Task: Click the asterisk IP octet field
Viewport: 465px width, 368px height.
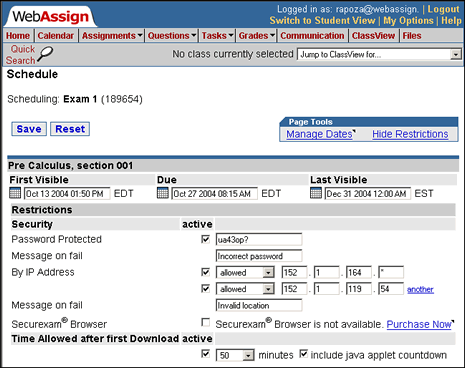Action: [391, 272]
